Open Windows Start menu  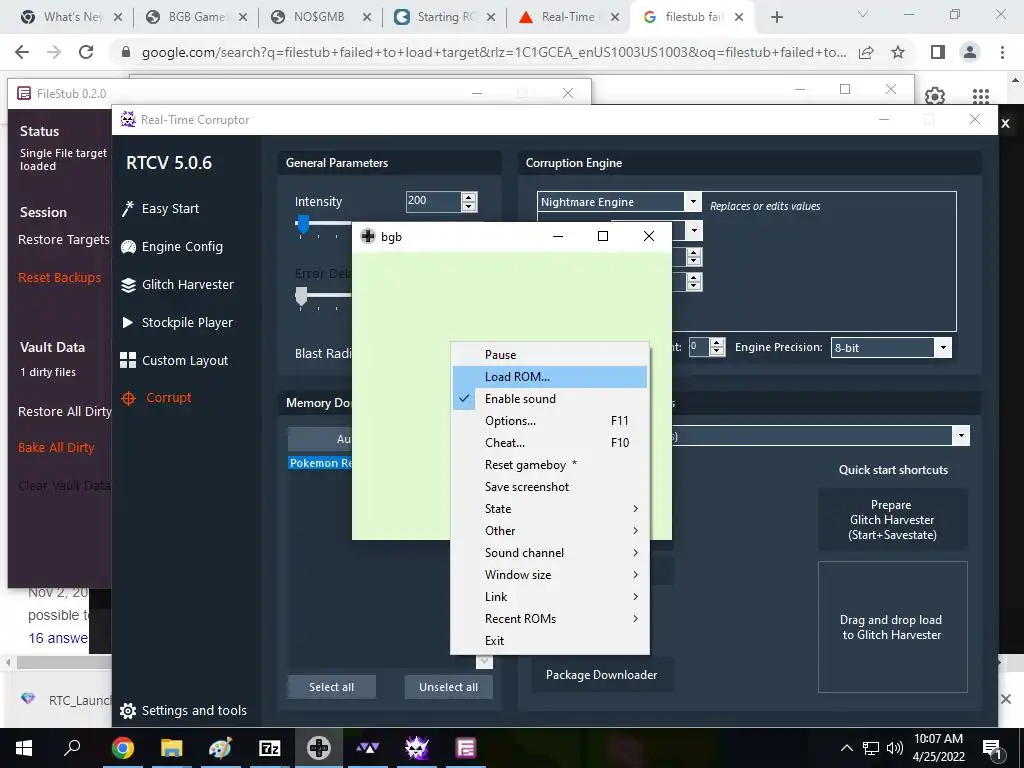[24, 748]
